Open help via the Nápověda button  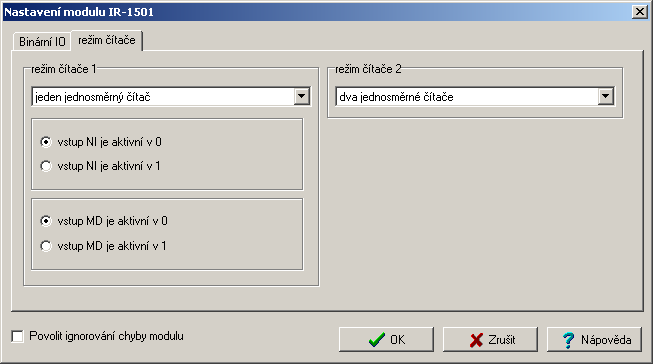click(x=594, y=339)
